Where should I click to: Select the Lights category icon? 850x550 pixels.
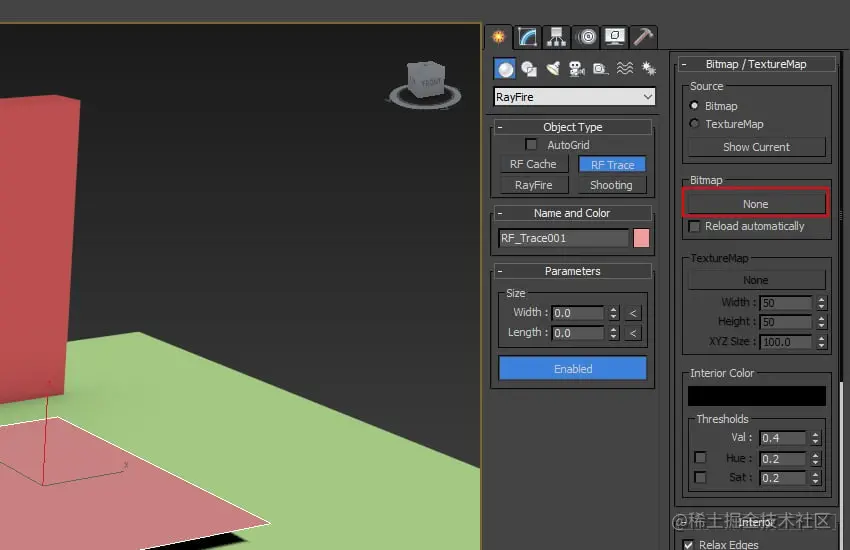(553, 69)
